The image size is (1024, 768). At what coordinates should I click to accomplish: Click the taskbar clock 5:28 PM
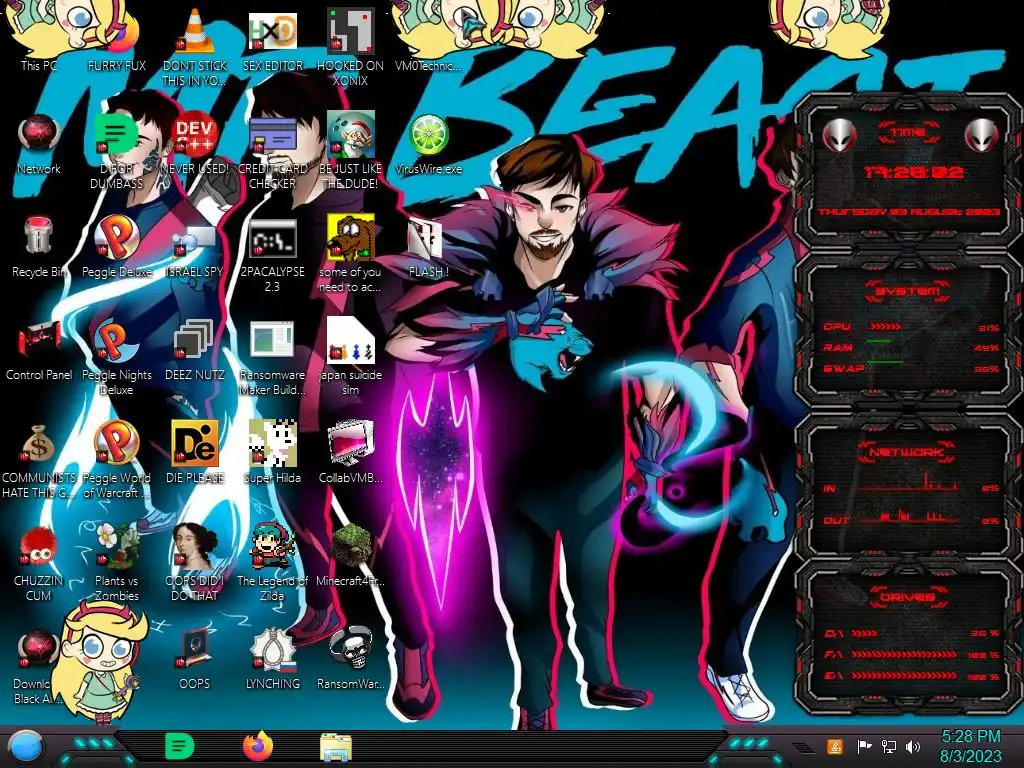971,737
